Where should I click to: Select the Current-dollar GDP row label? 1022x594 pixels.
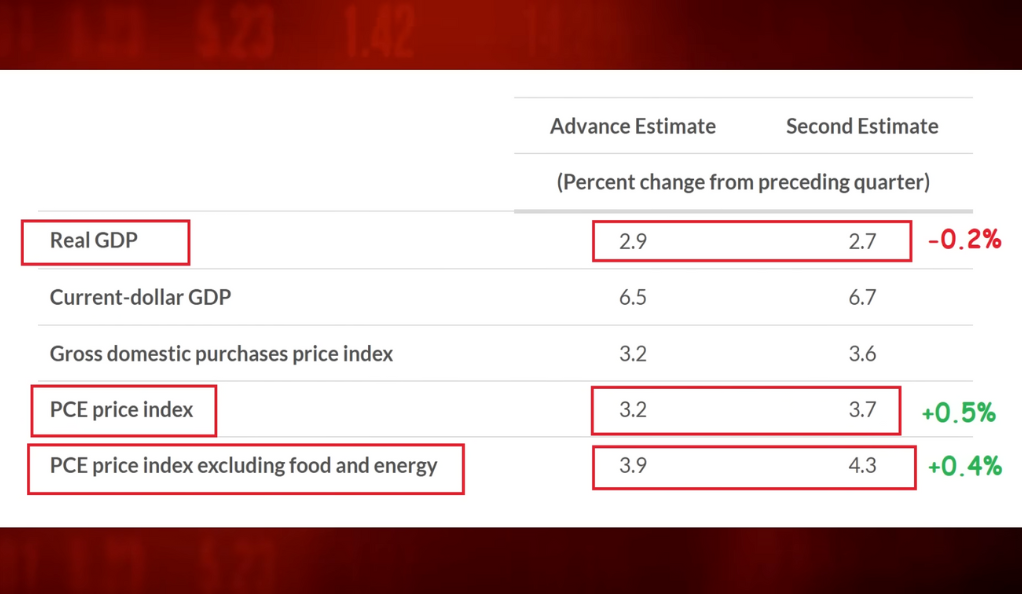tap(140, 297)
